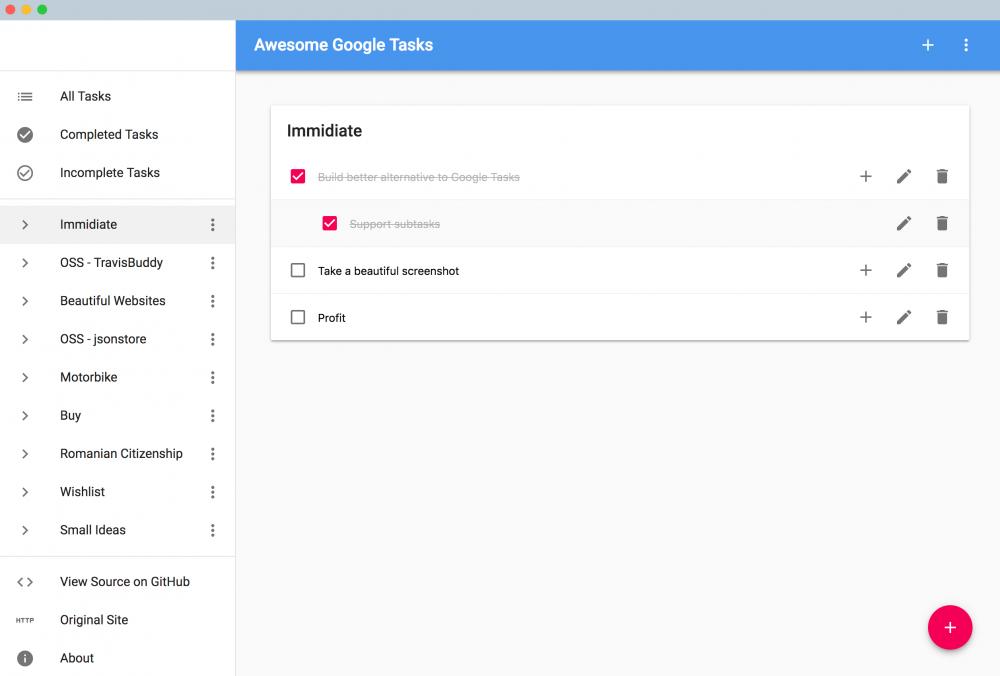Select the Motorbike list label
The image size is (1000, 676).
click(x=89, y=378)
